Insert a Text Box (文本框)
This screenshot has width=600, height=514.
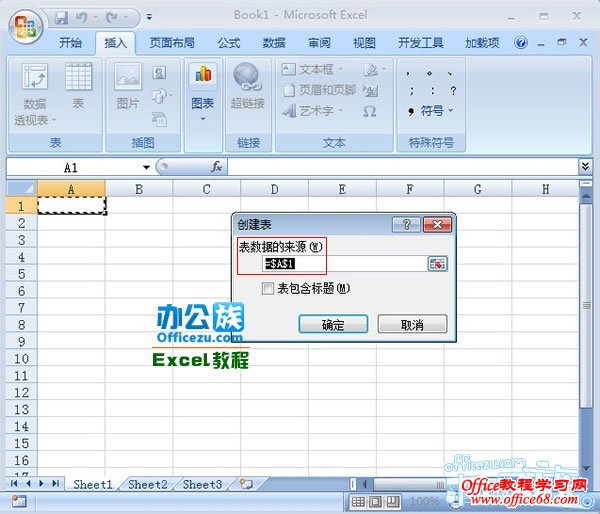point(308,69)
